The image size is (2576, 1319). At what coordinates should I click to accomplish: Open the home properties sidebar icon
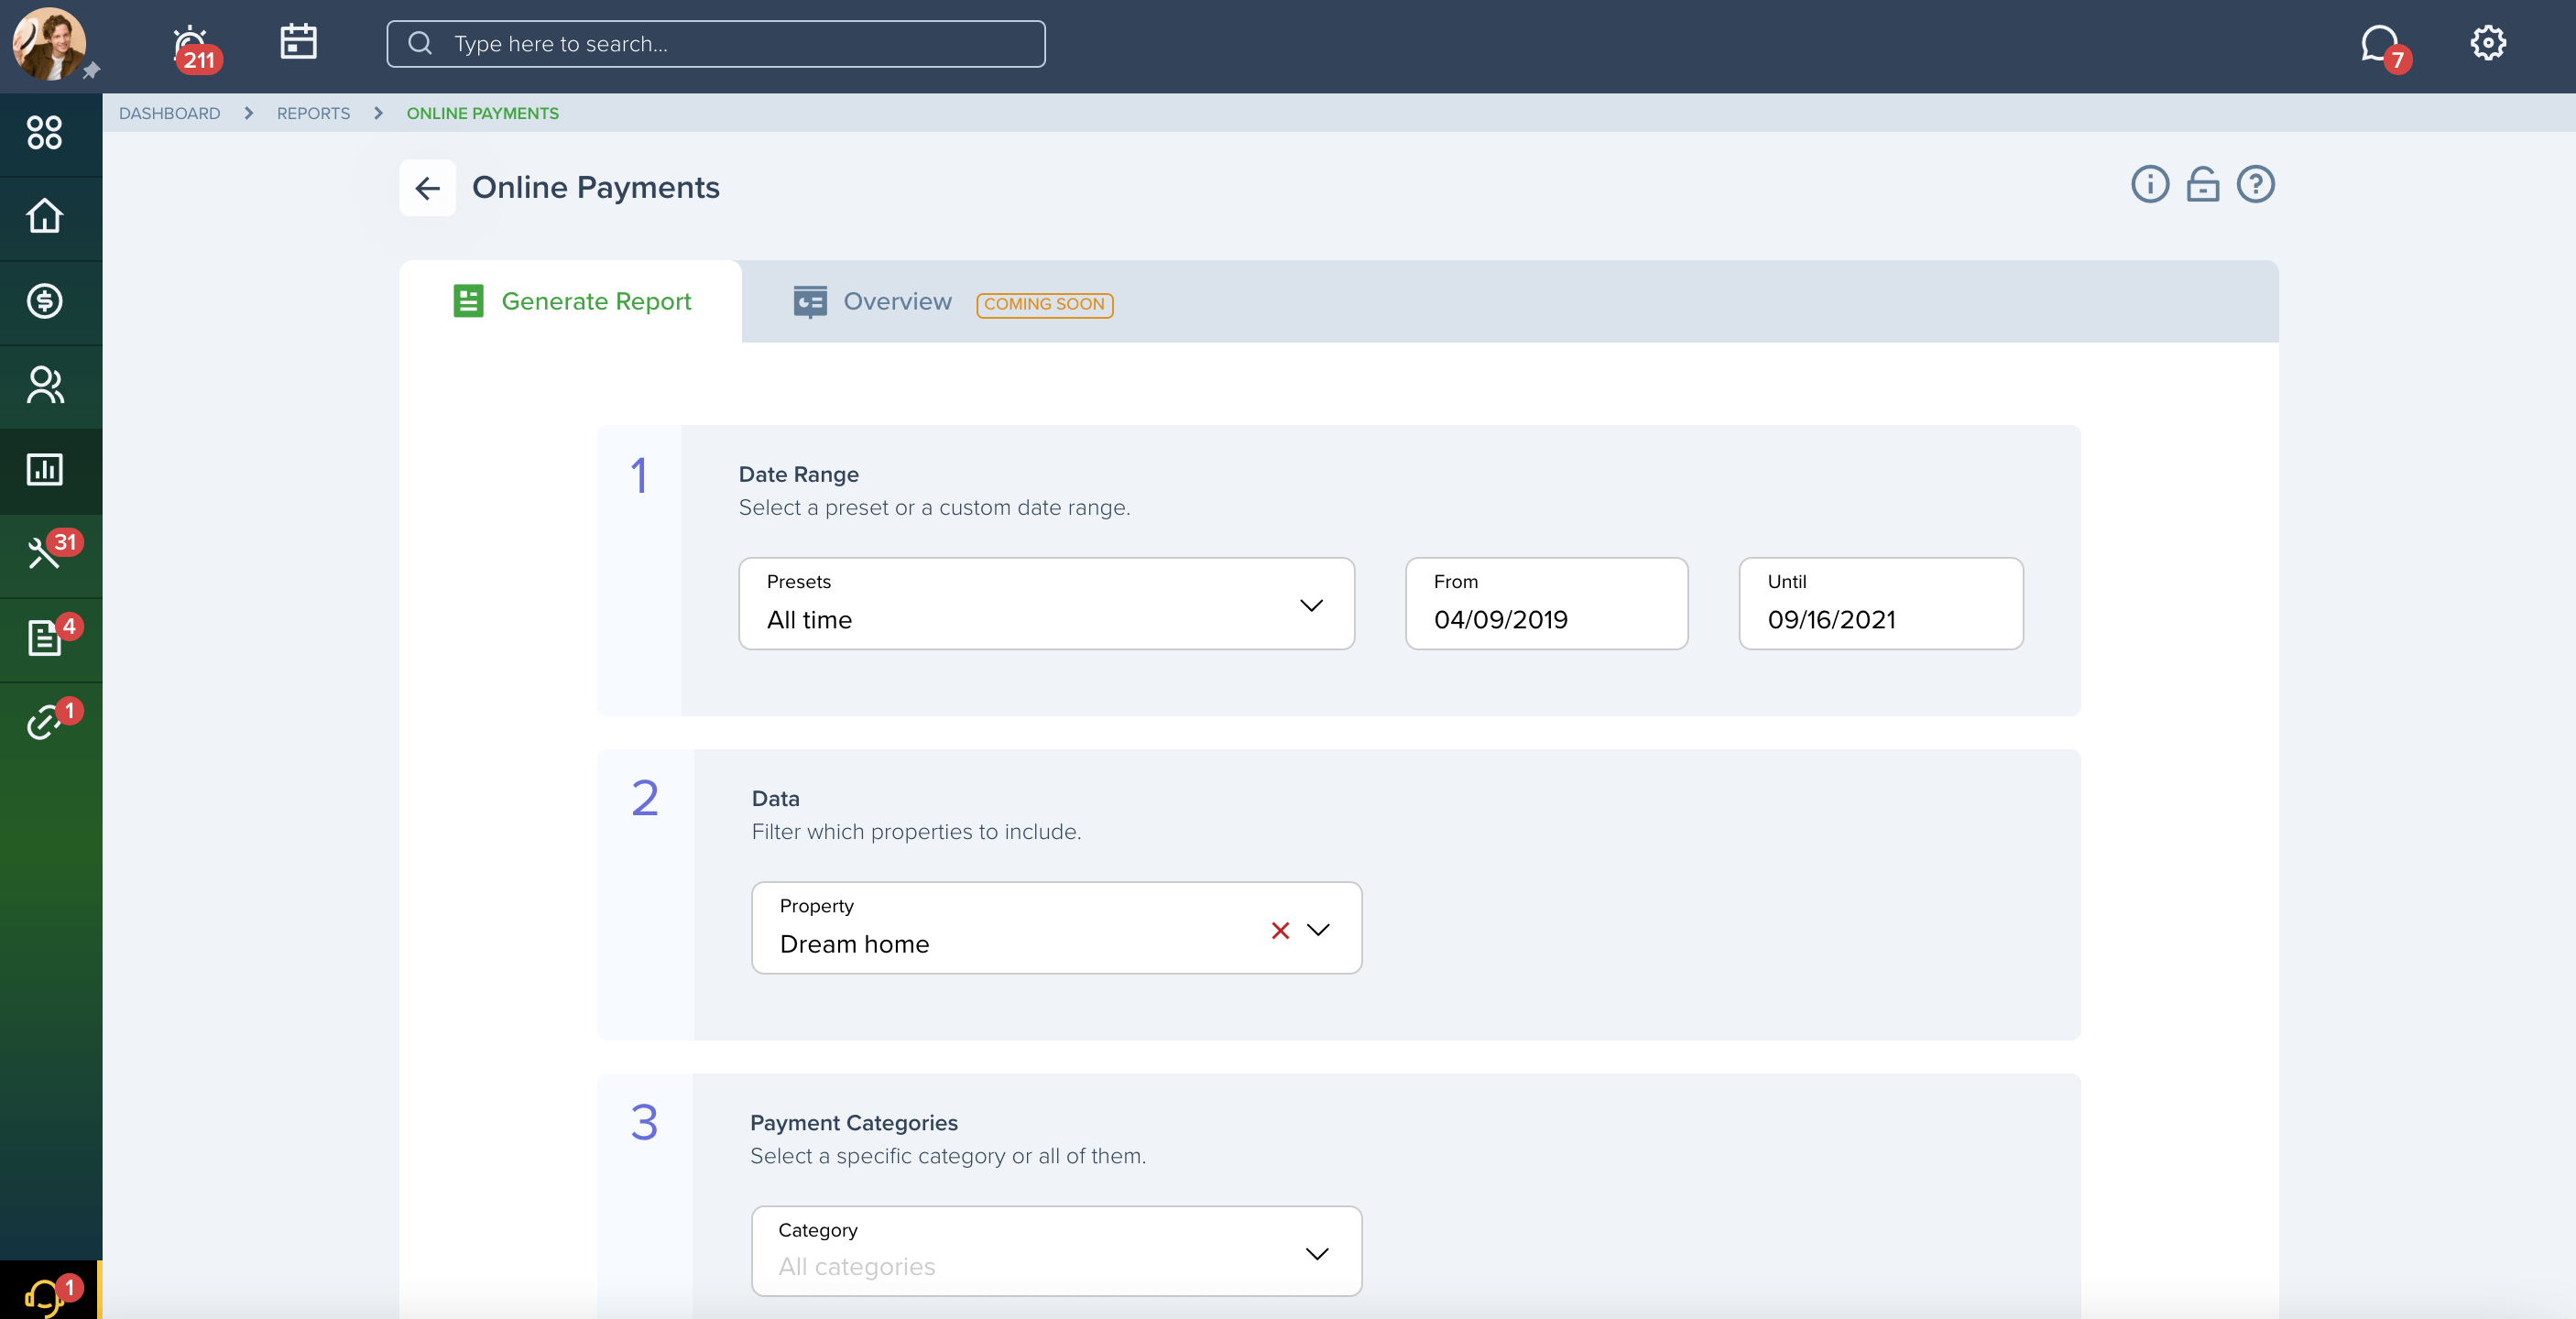45,217
